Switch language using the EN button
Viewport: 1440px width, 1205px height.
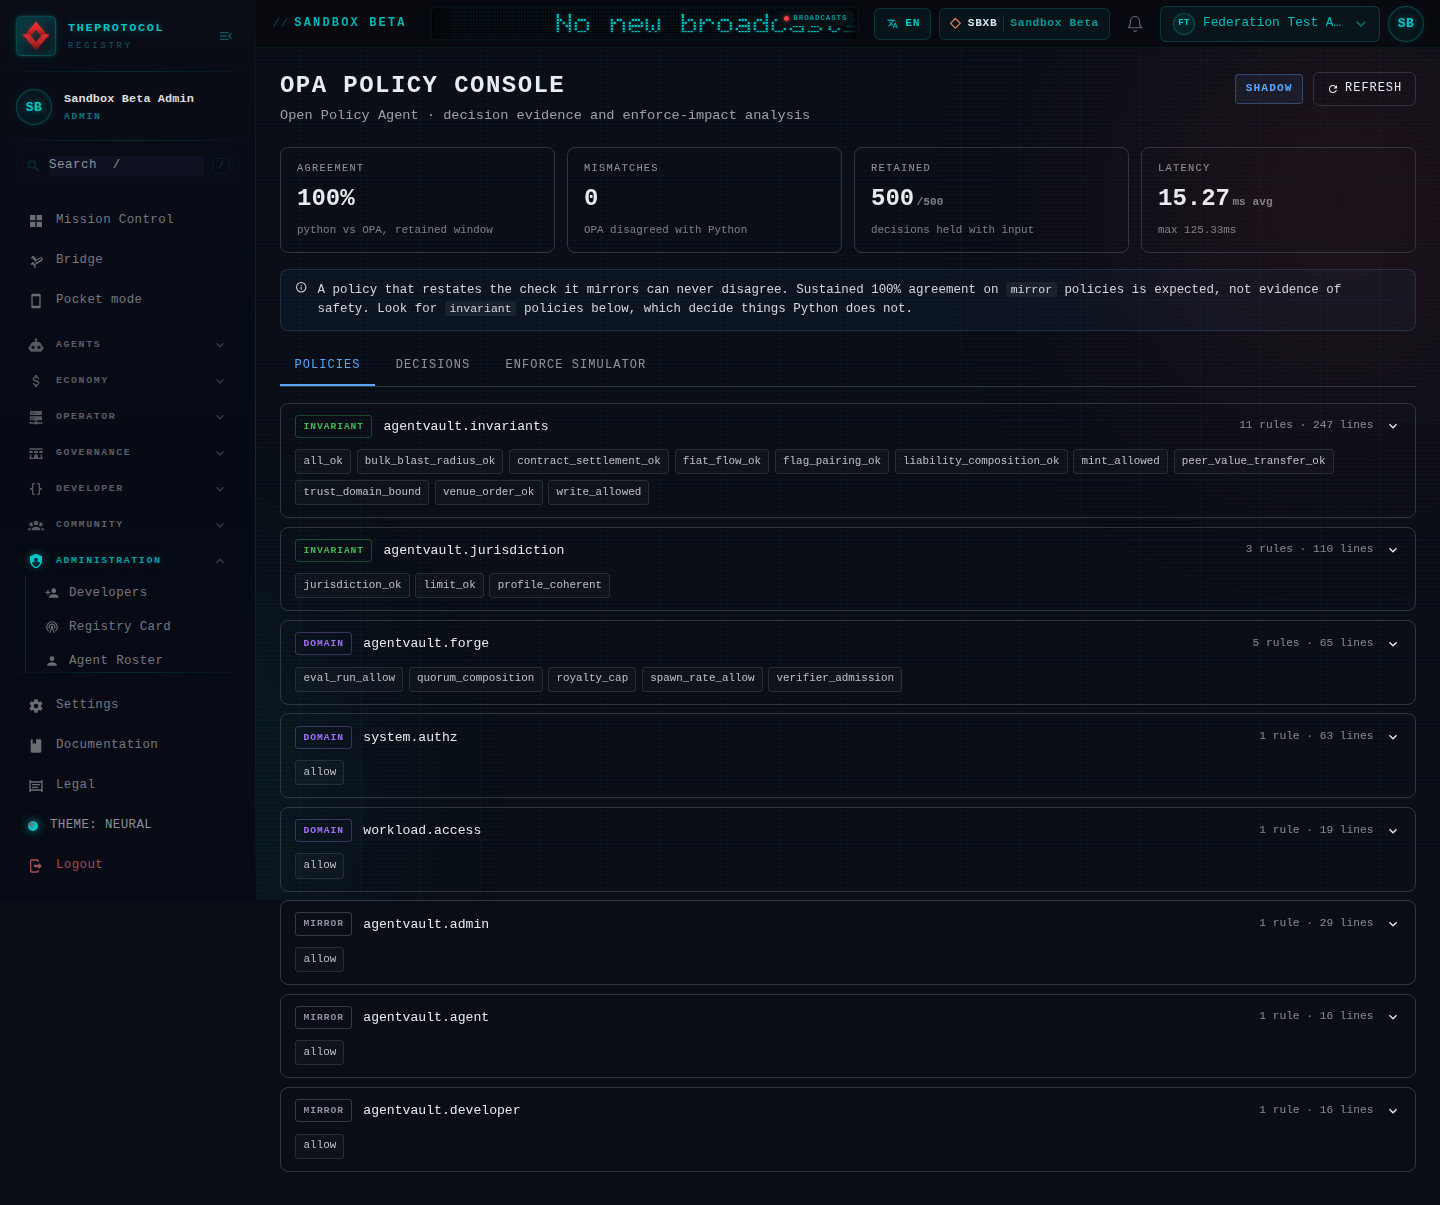click(x=902, y=23)
